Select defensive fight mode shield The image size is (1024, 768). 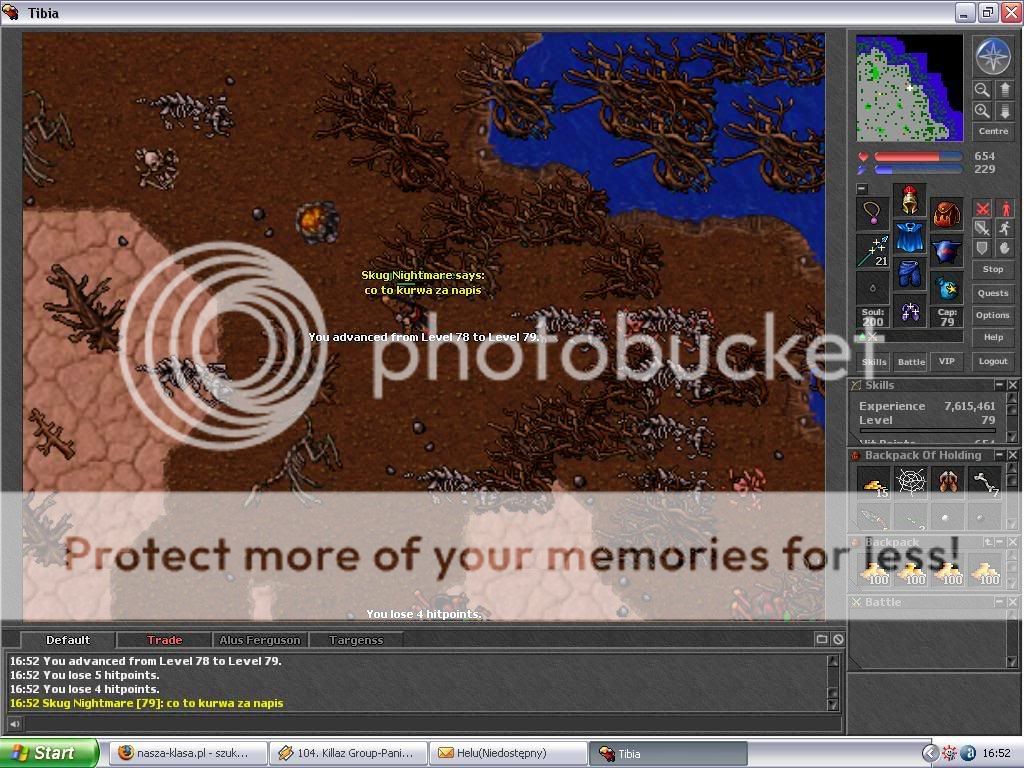pos(982,248)
